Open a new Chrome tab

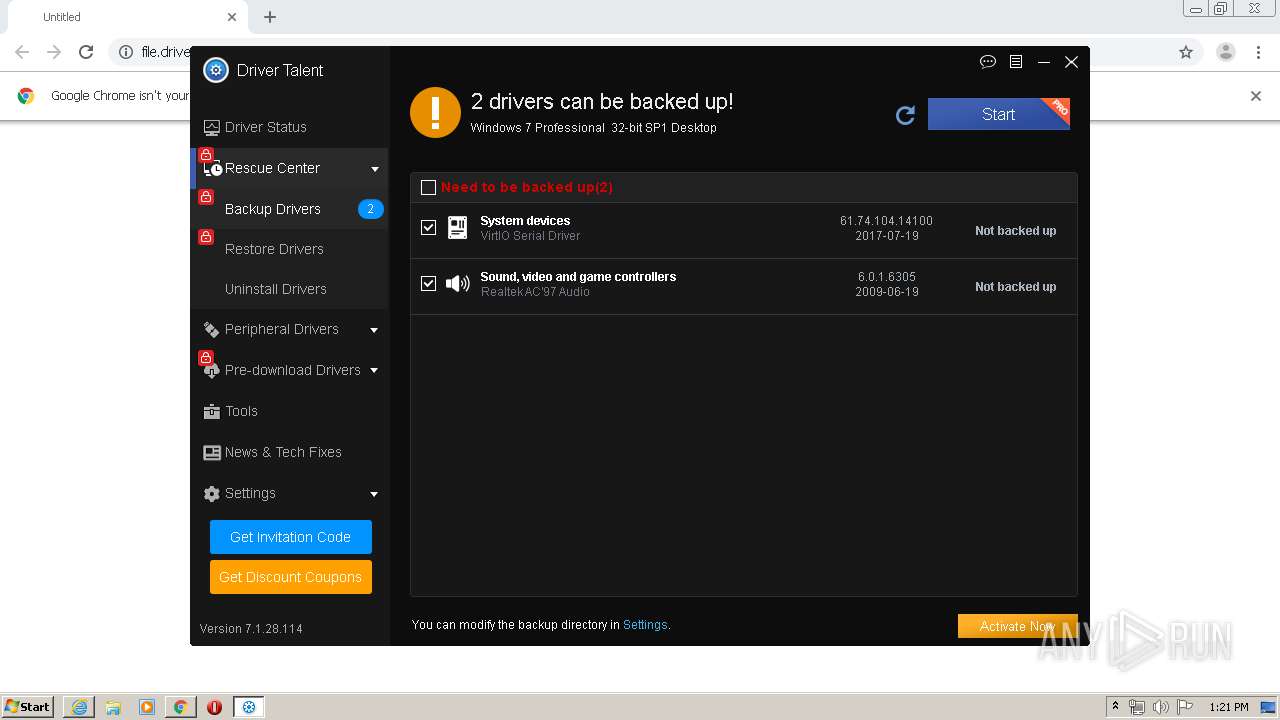[x=270, y=17]
